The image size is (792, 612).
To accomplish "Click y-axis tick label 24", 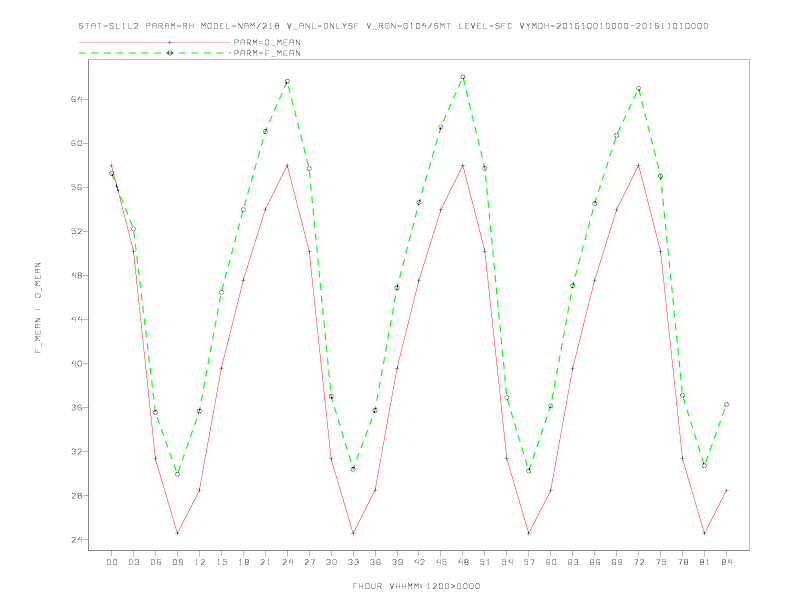I will coord(77,540).
